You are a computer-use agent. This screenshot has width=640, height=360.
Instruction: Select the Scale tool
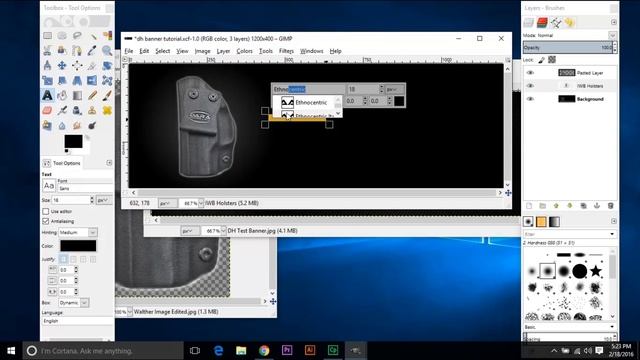(x=47, y=80)
